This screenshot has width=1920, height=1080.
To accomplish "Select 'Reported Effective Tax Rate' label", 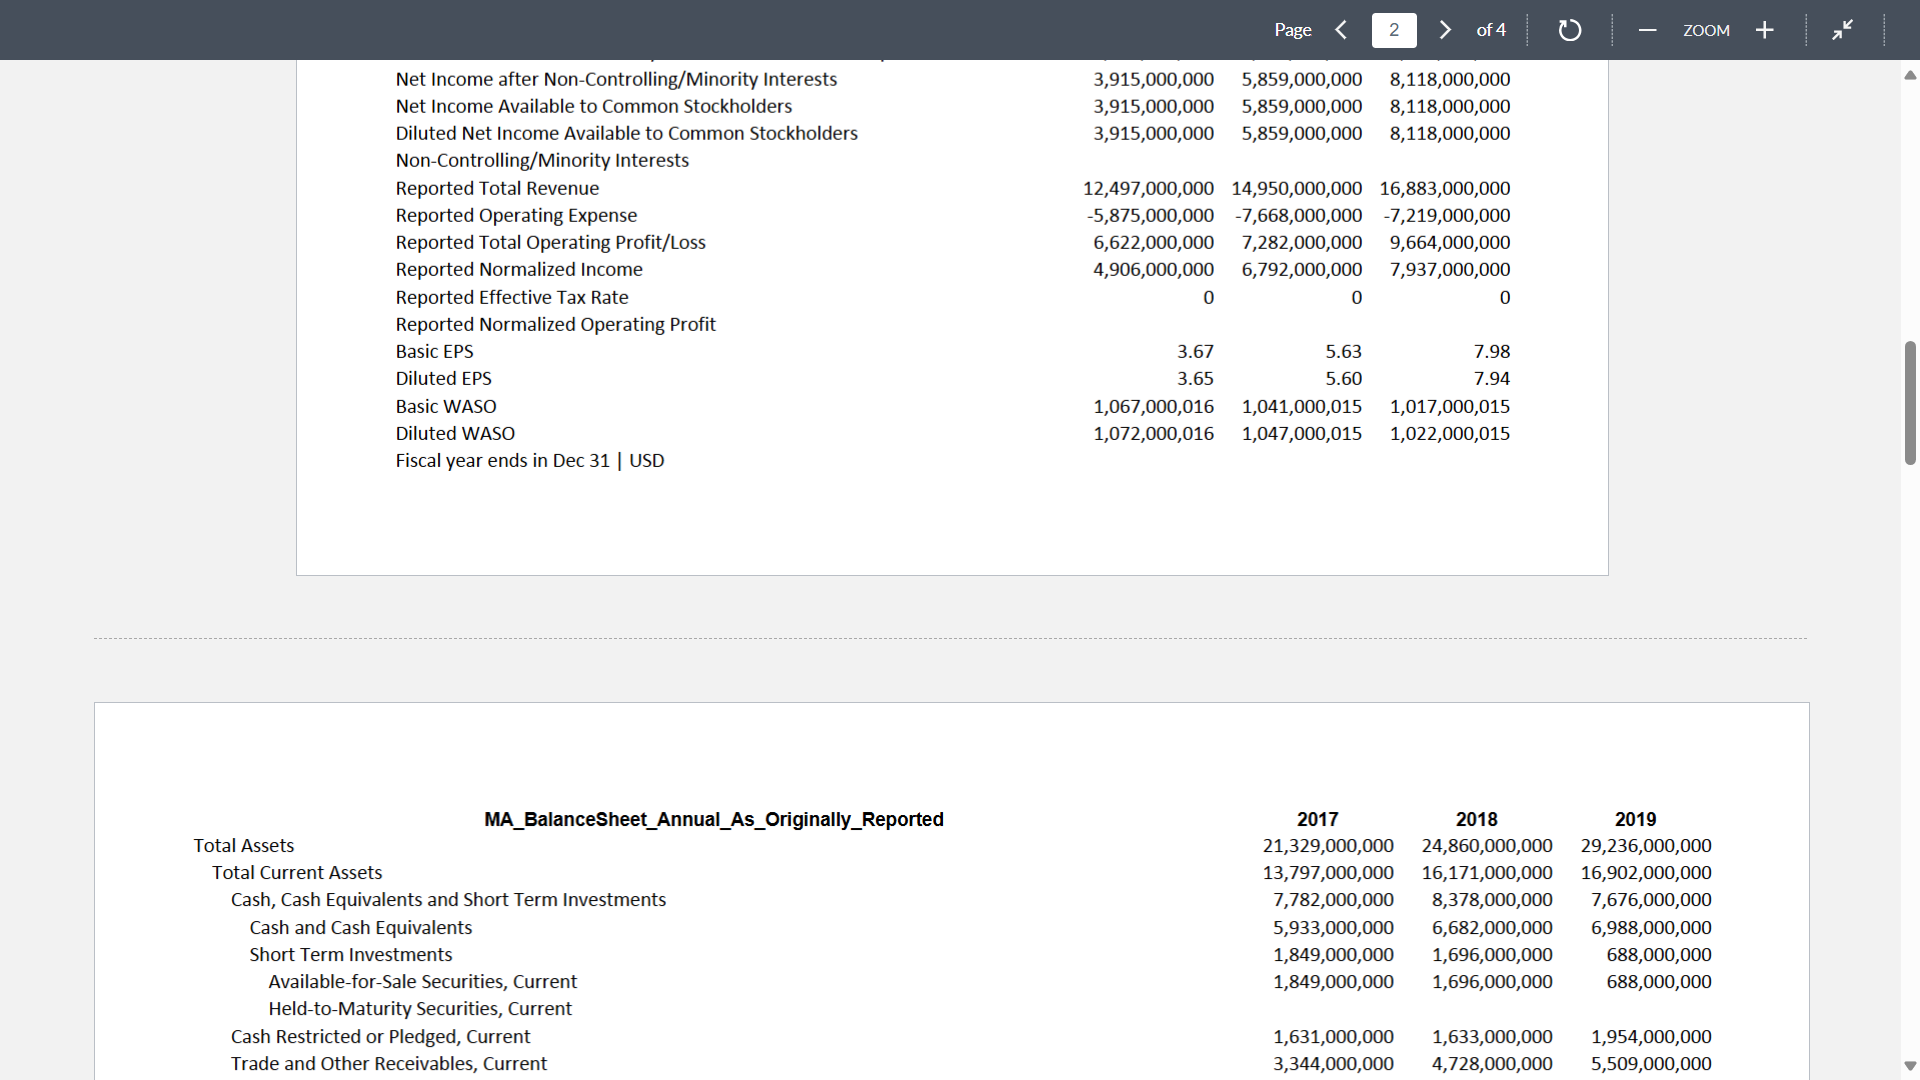I will [512, 297].
